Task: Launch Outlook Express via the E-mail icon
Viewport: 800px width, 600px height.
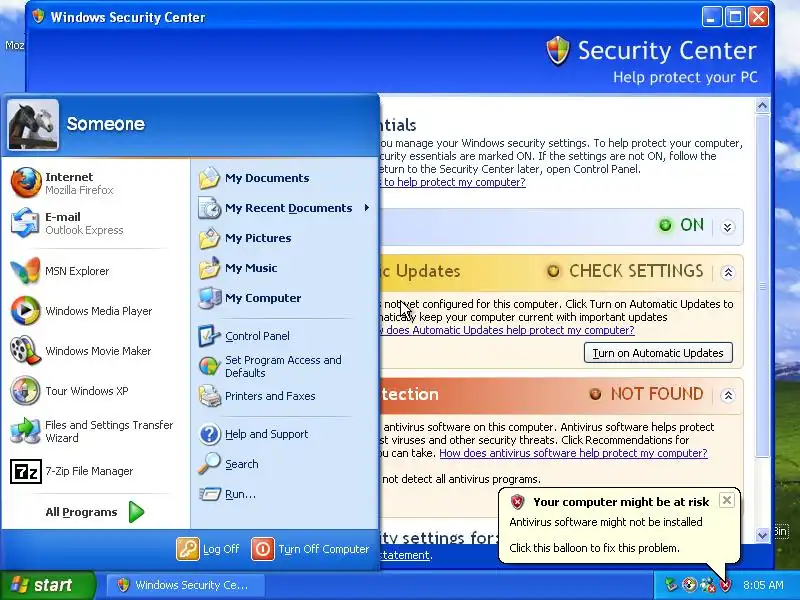Action: point(26,223)
